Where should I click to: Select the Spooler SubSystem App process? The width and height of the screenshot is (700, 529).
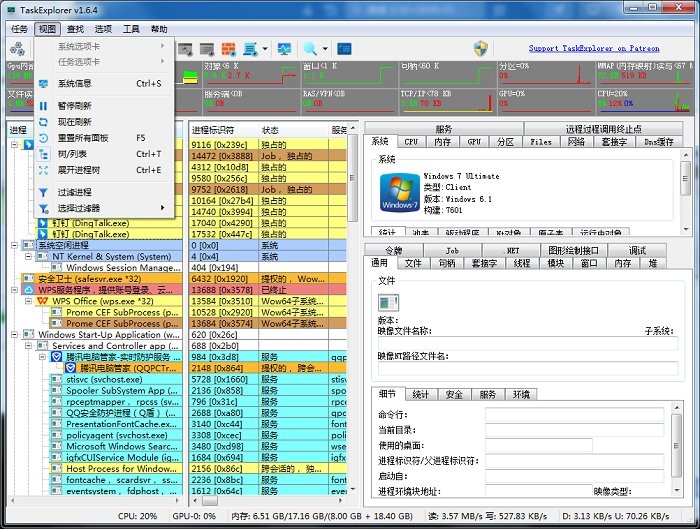[116, 390]
